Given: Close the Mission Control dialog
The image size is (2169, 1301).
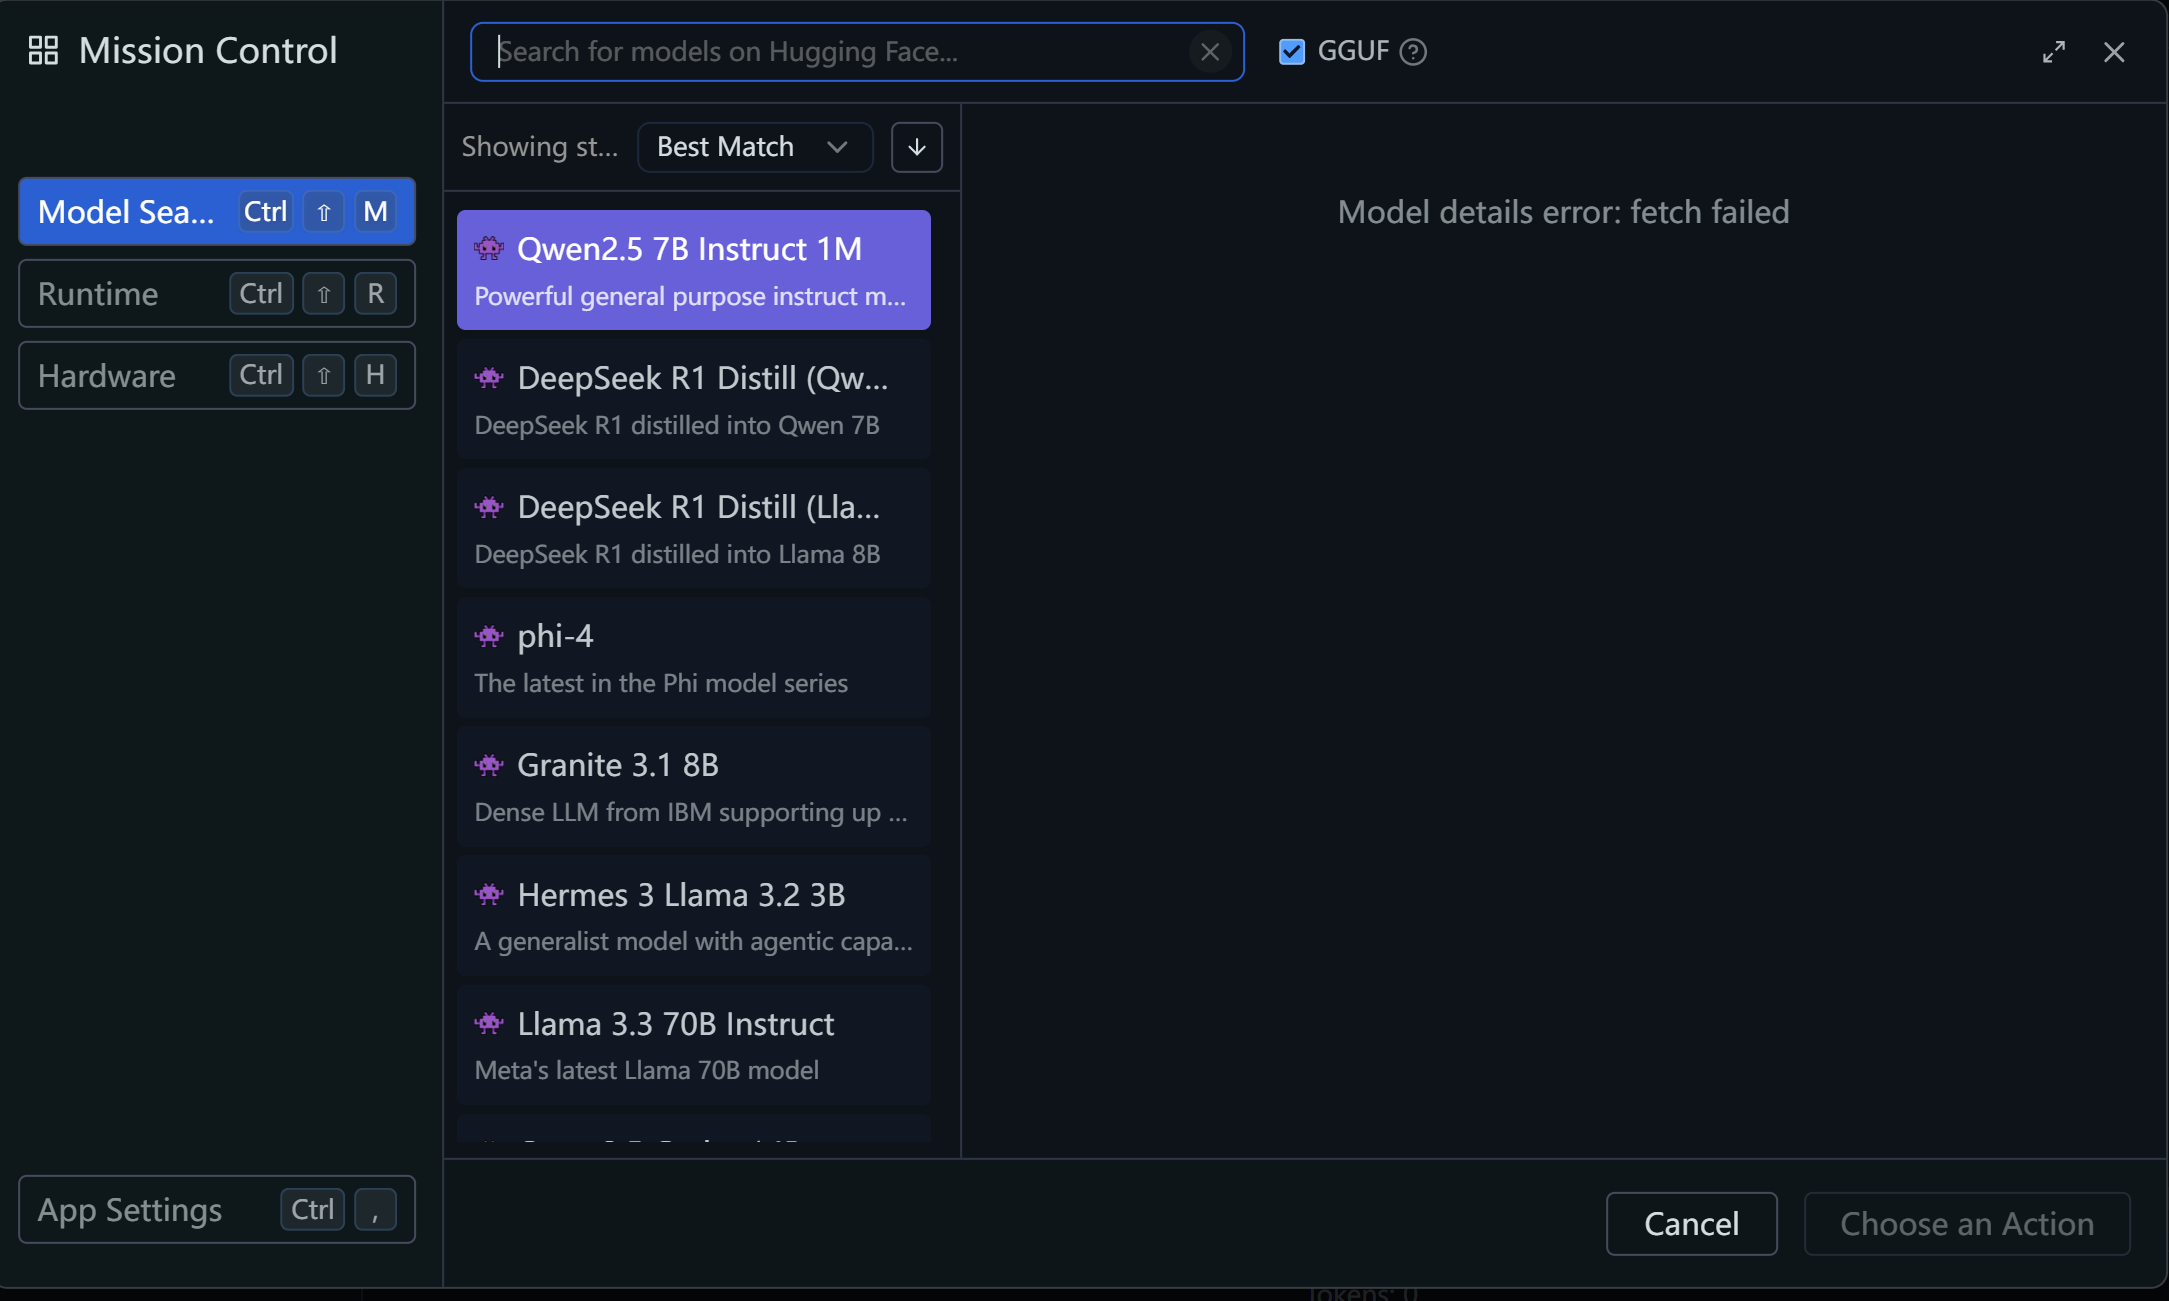Looking at the screenshot, I should (2114, 52).
